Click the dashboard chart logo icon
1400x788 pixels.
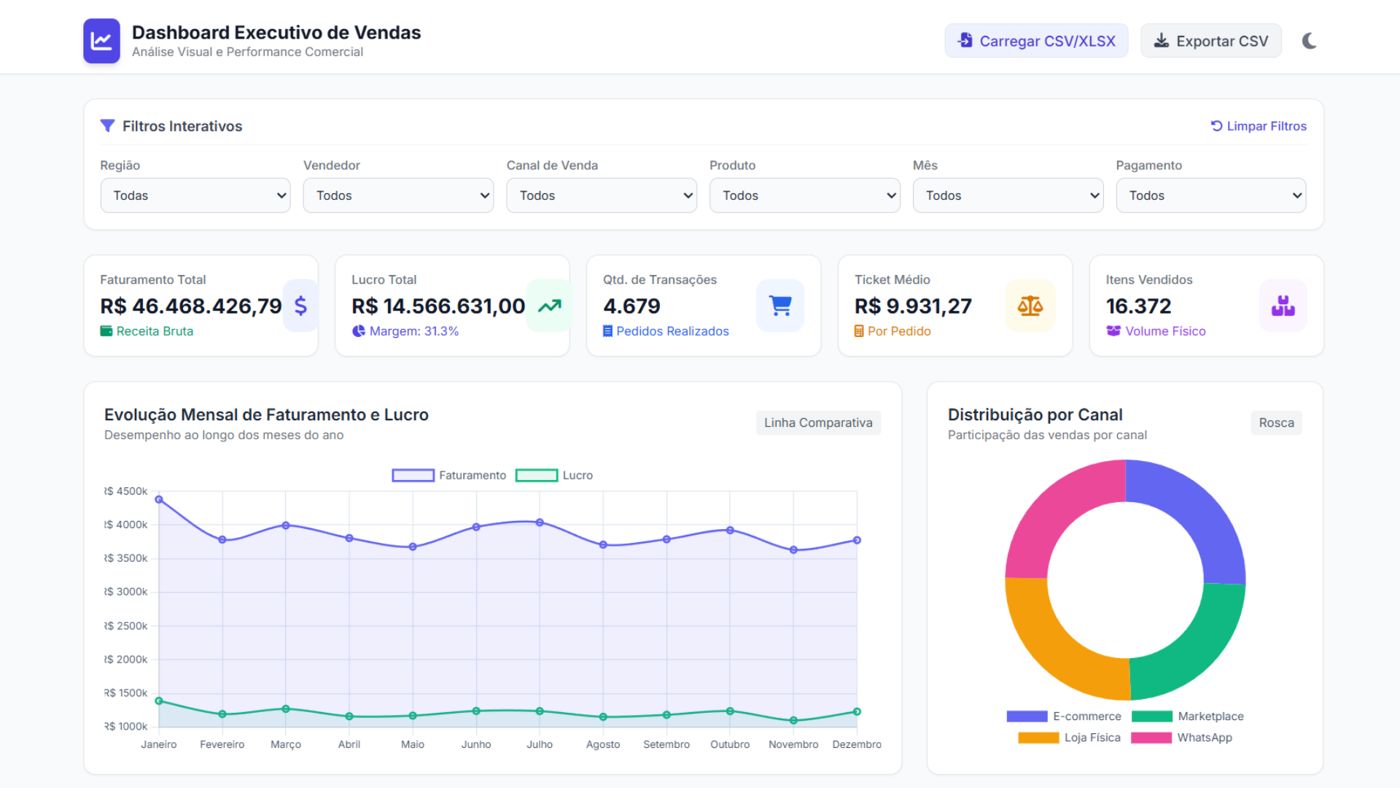pos(101,41)
